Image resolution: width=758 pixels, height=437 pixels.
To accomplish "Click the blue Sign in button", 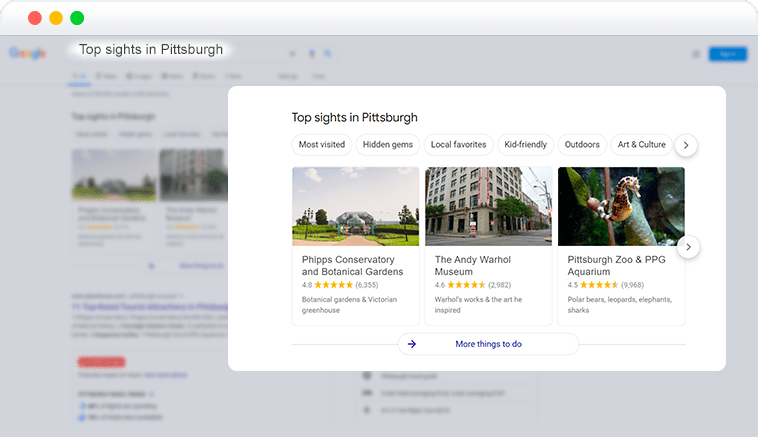I will click(728, 54).
